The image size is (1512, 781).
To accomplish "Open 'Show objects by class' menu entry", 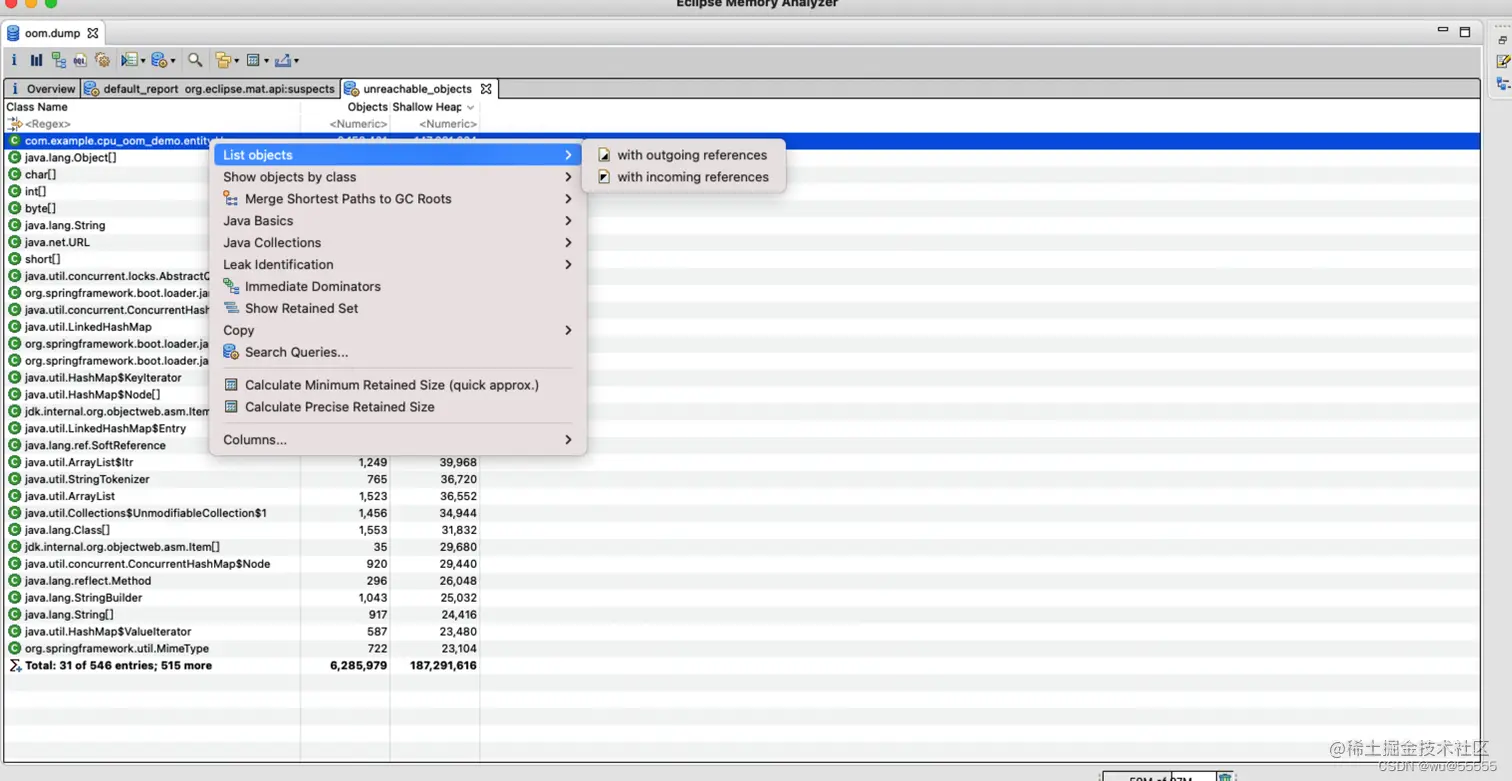I will (x=398, y=177).
